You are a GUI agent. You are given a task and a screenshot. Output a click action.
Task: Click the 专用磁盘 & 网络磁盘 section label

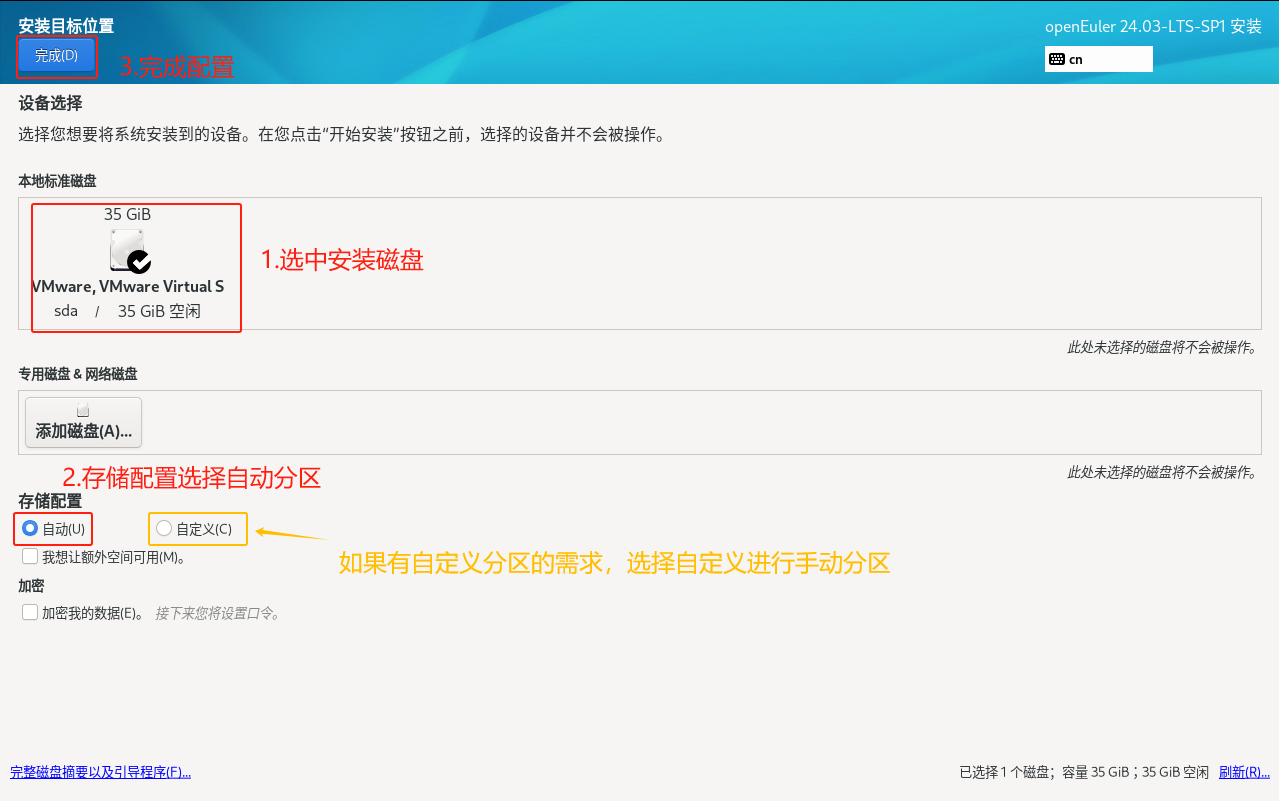pyautogui.click(x=78, y=374)
